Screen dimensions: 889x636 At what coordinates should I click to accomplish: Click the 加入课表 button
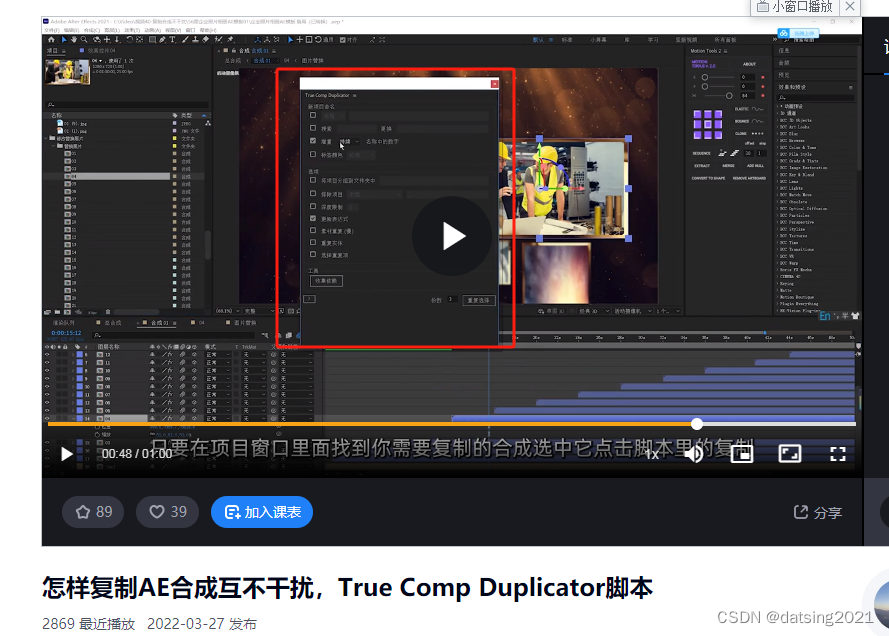click(x=261, y=511)
